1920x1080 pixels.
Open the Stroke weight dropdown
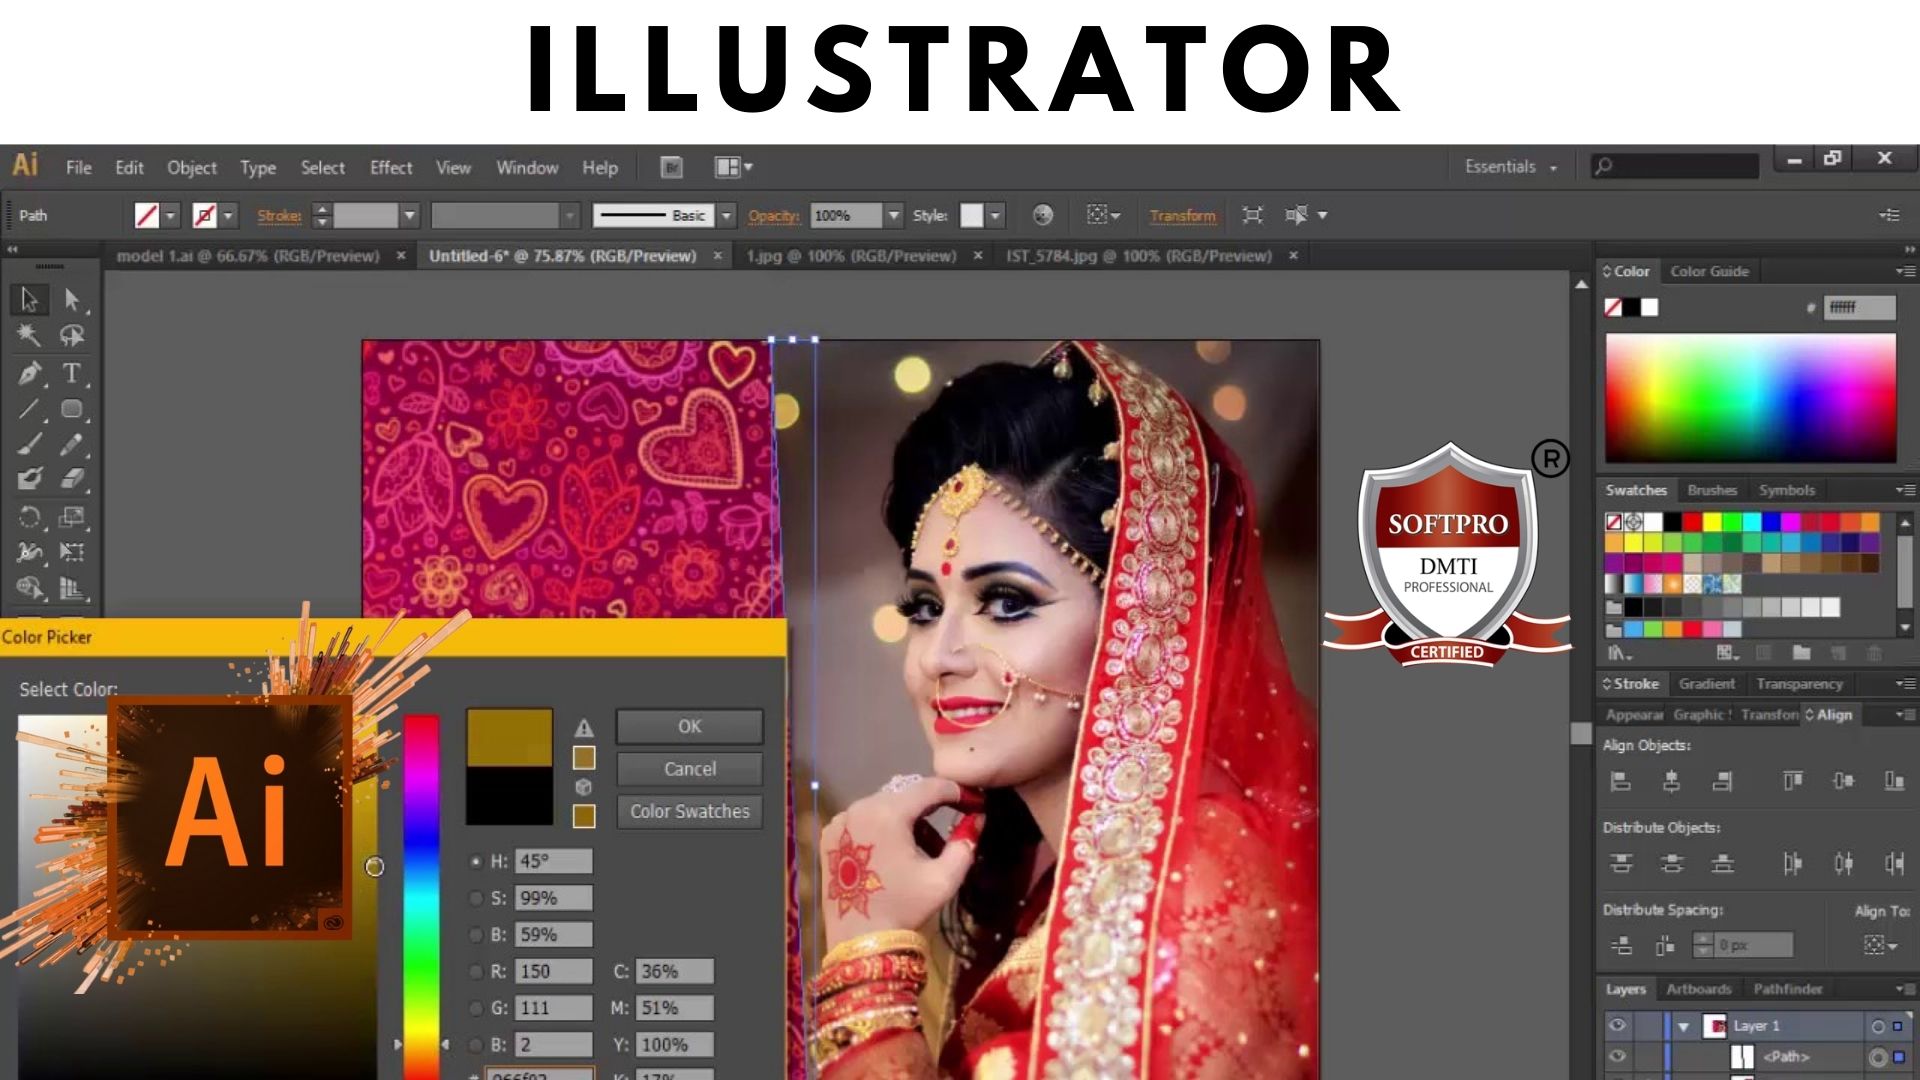[409, 215]
